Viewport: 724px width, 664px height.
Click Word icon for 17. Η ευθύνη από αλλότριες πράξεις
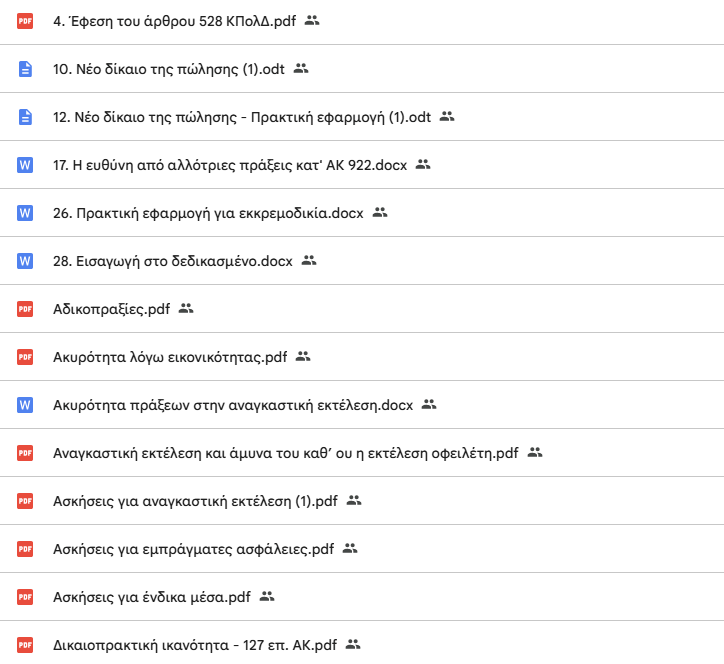[x=26, y=165]
